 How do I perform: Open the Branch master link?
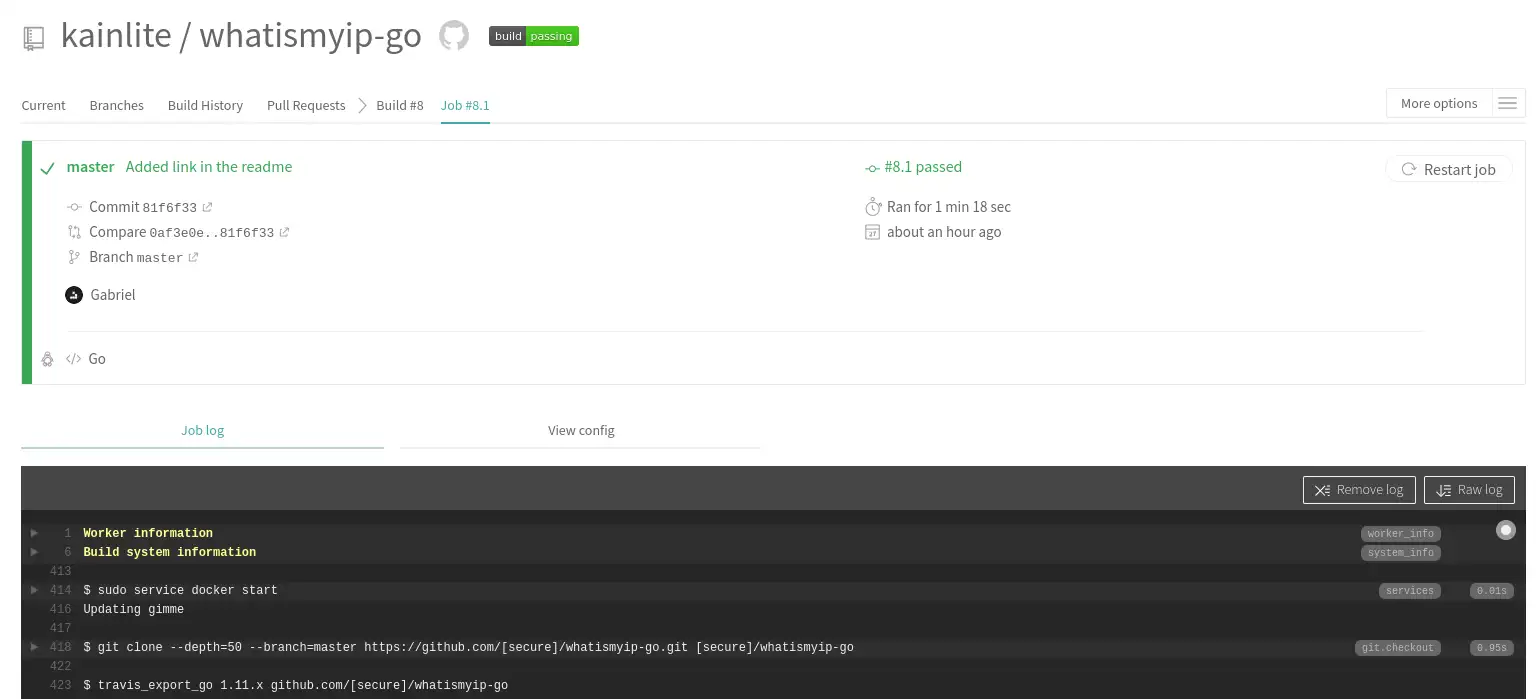click(160, 258)
